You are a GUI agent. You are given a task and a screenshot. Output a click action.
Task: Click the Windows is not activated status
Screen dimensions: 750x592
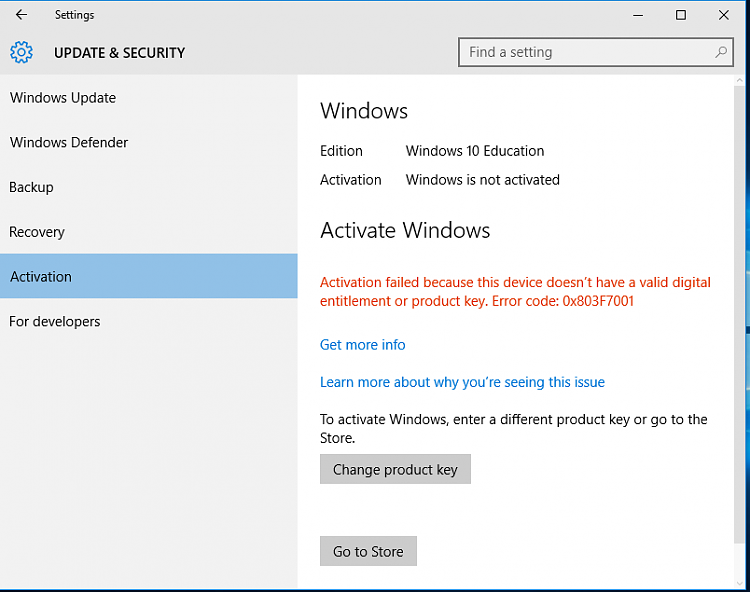[x=483, y=180]
